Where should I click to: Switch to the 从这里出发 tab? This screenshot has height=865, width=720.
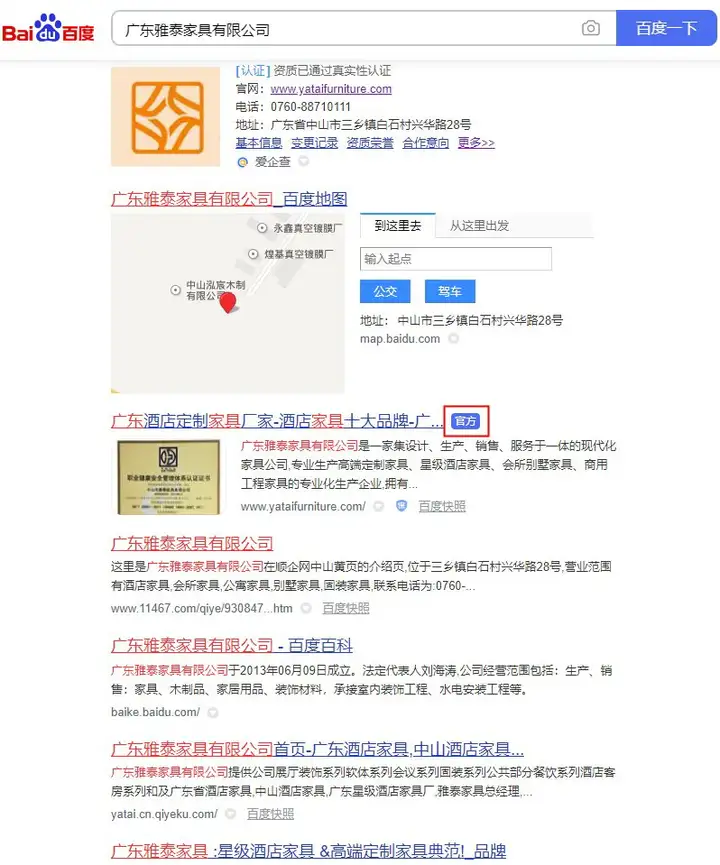479,226
